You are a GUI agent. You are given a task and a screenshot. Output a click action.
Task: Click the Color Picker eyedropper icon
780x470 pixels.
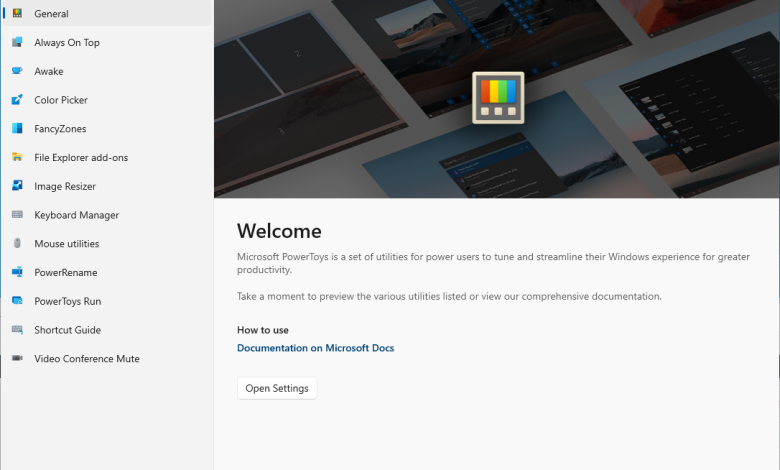click(17, 100)
